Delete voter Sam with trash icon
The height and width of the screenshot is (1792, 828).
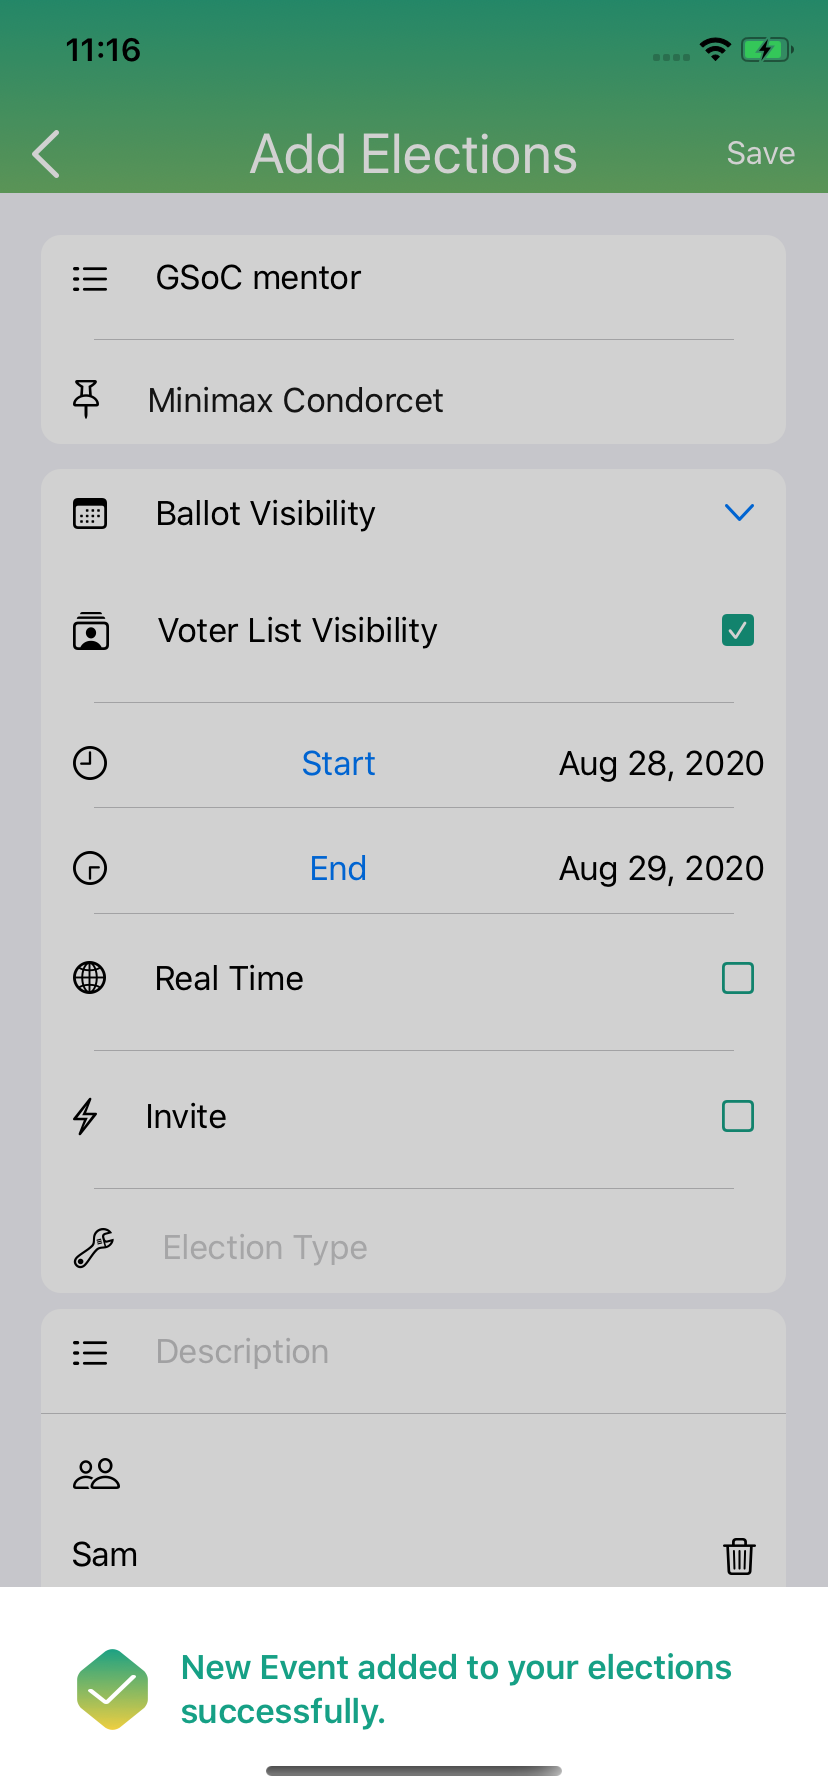tap(739, 1556)
